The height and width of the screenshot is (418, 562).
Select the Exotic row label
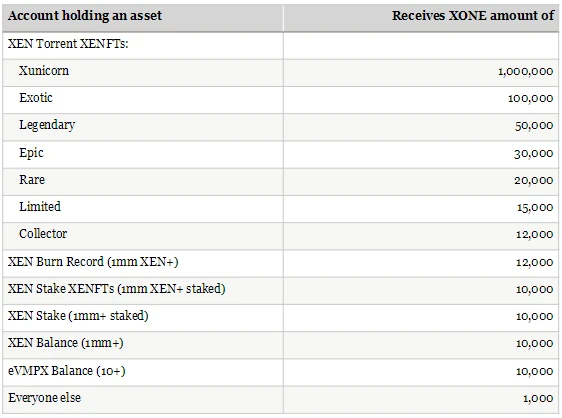pyautogui.click(x=36, y=98)
